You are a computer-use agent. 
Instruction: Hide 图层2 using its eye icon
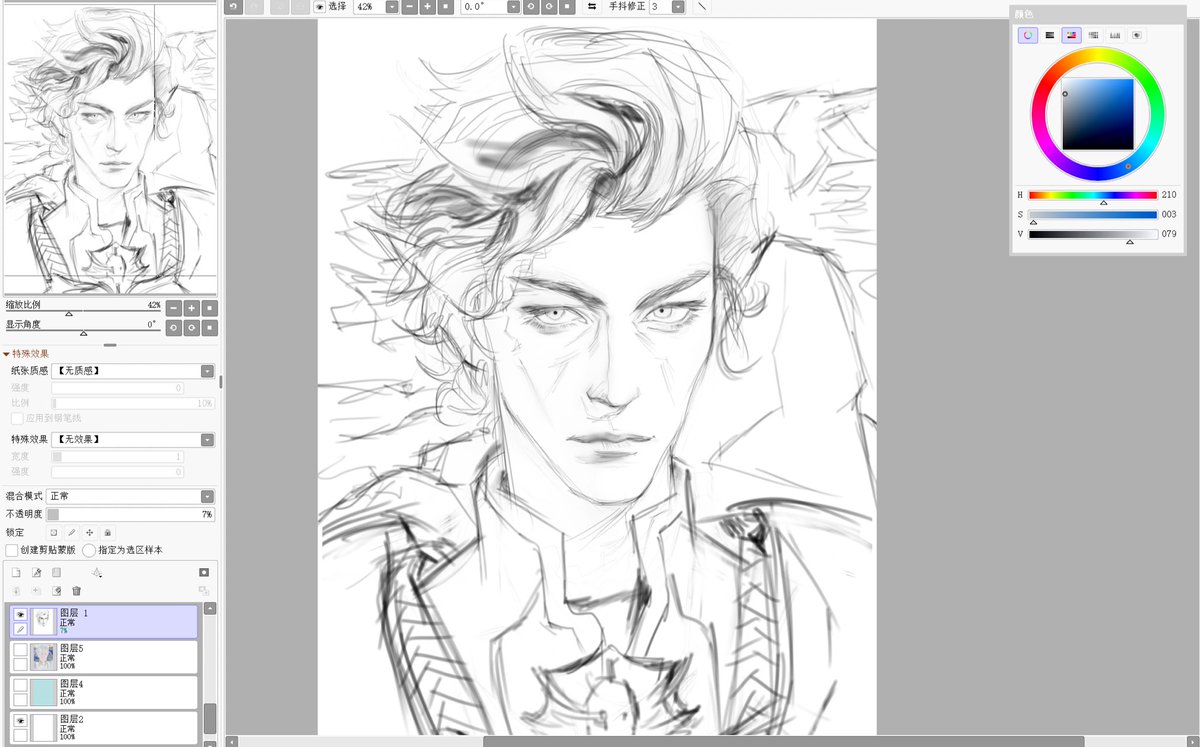(20, 720)
